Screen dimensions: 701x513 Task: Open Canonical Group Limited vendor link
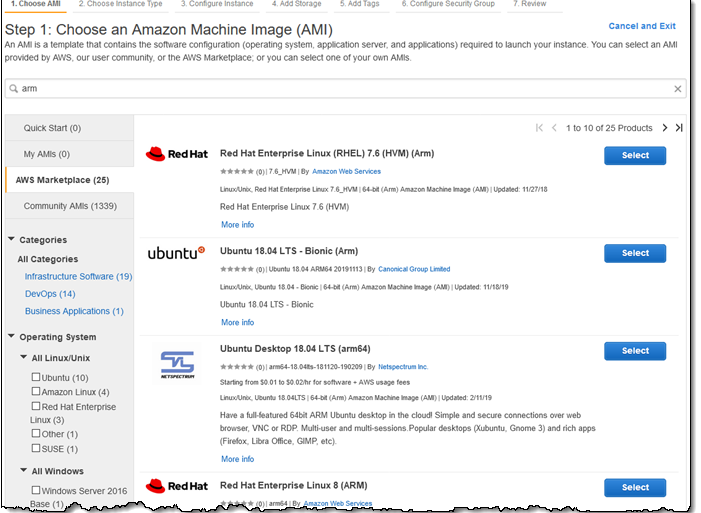click(x=414, y=269)
